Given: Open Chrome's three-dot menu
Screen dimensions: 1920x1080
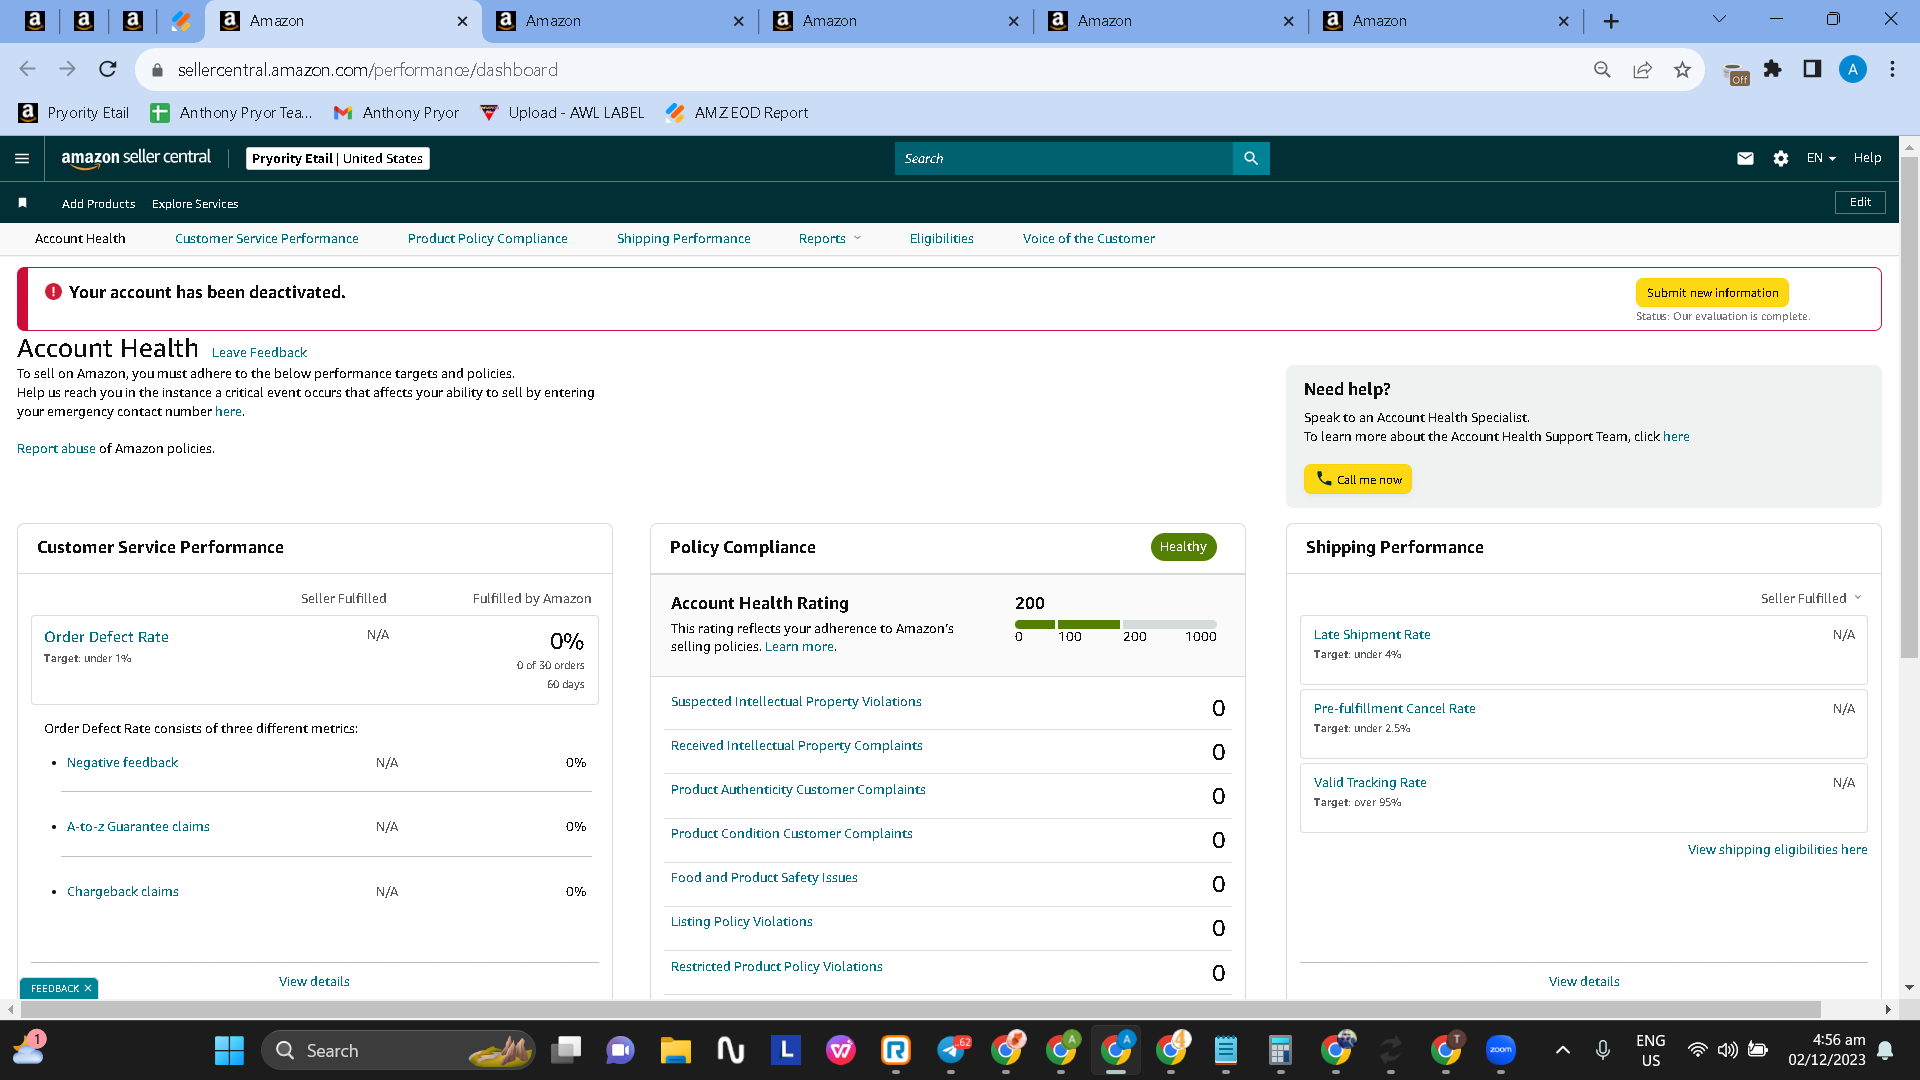Looking at the screenshot, I should tap(1892, 69).
